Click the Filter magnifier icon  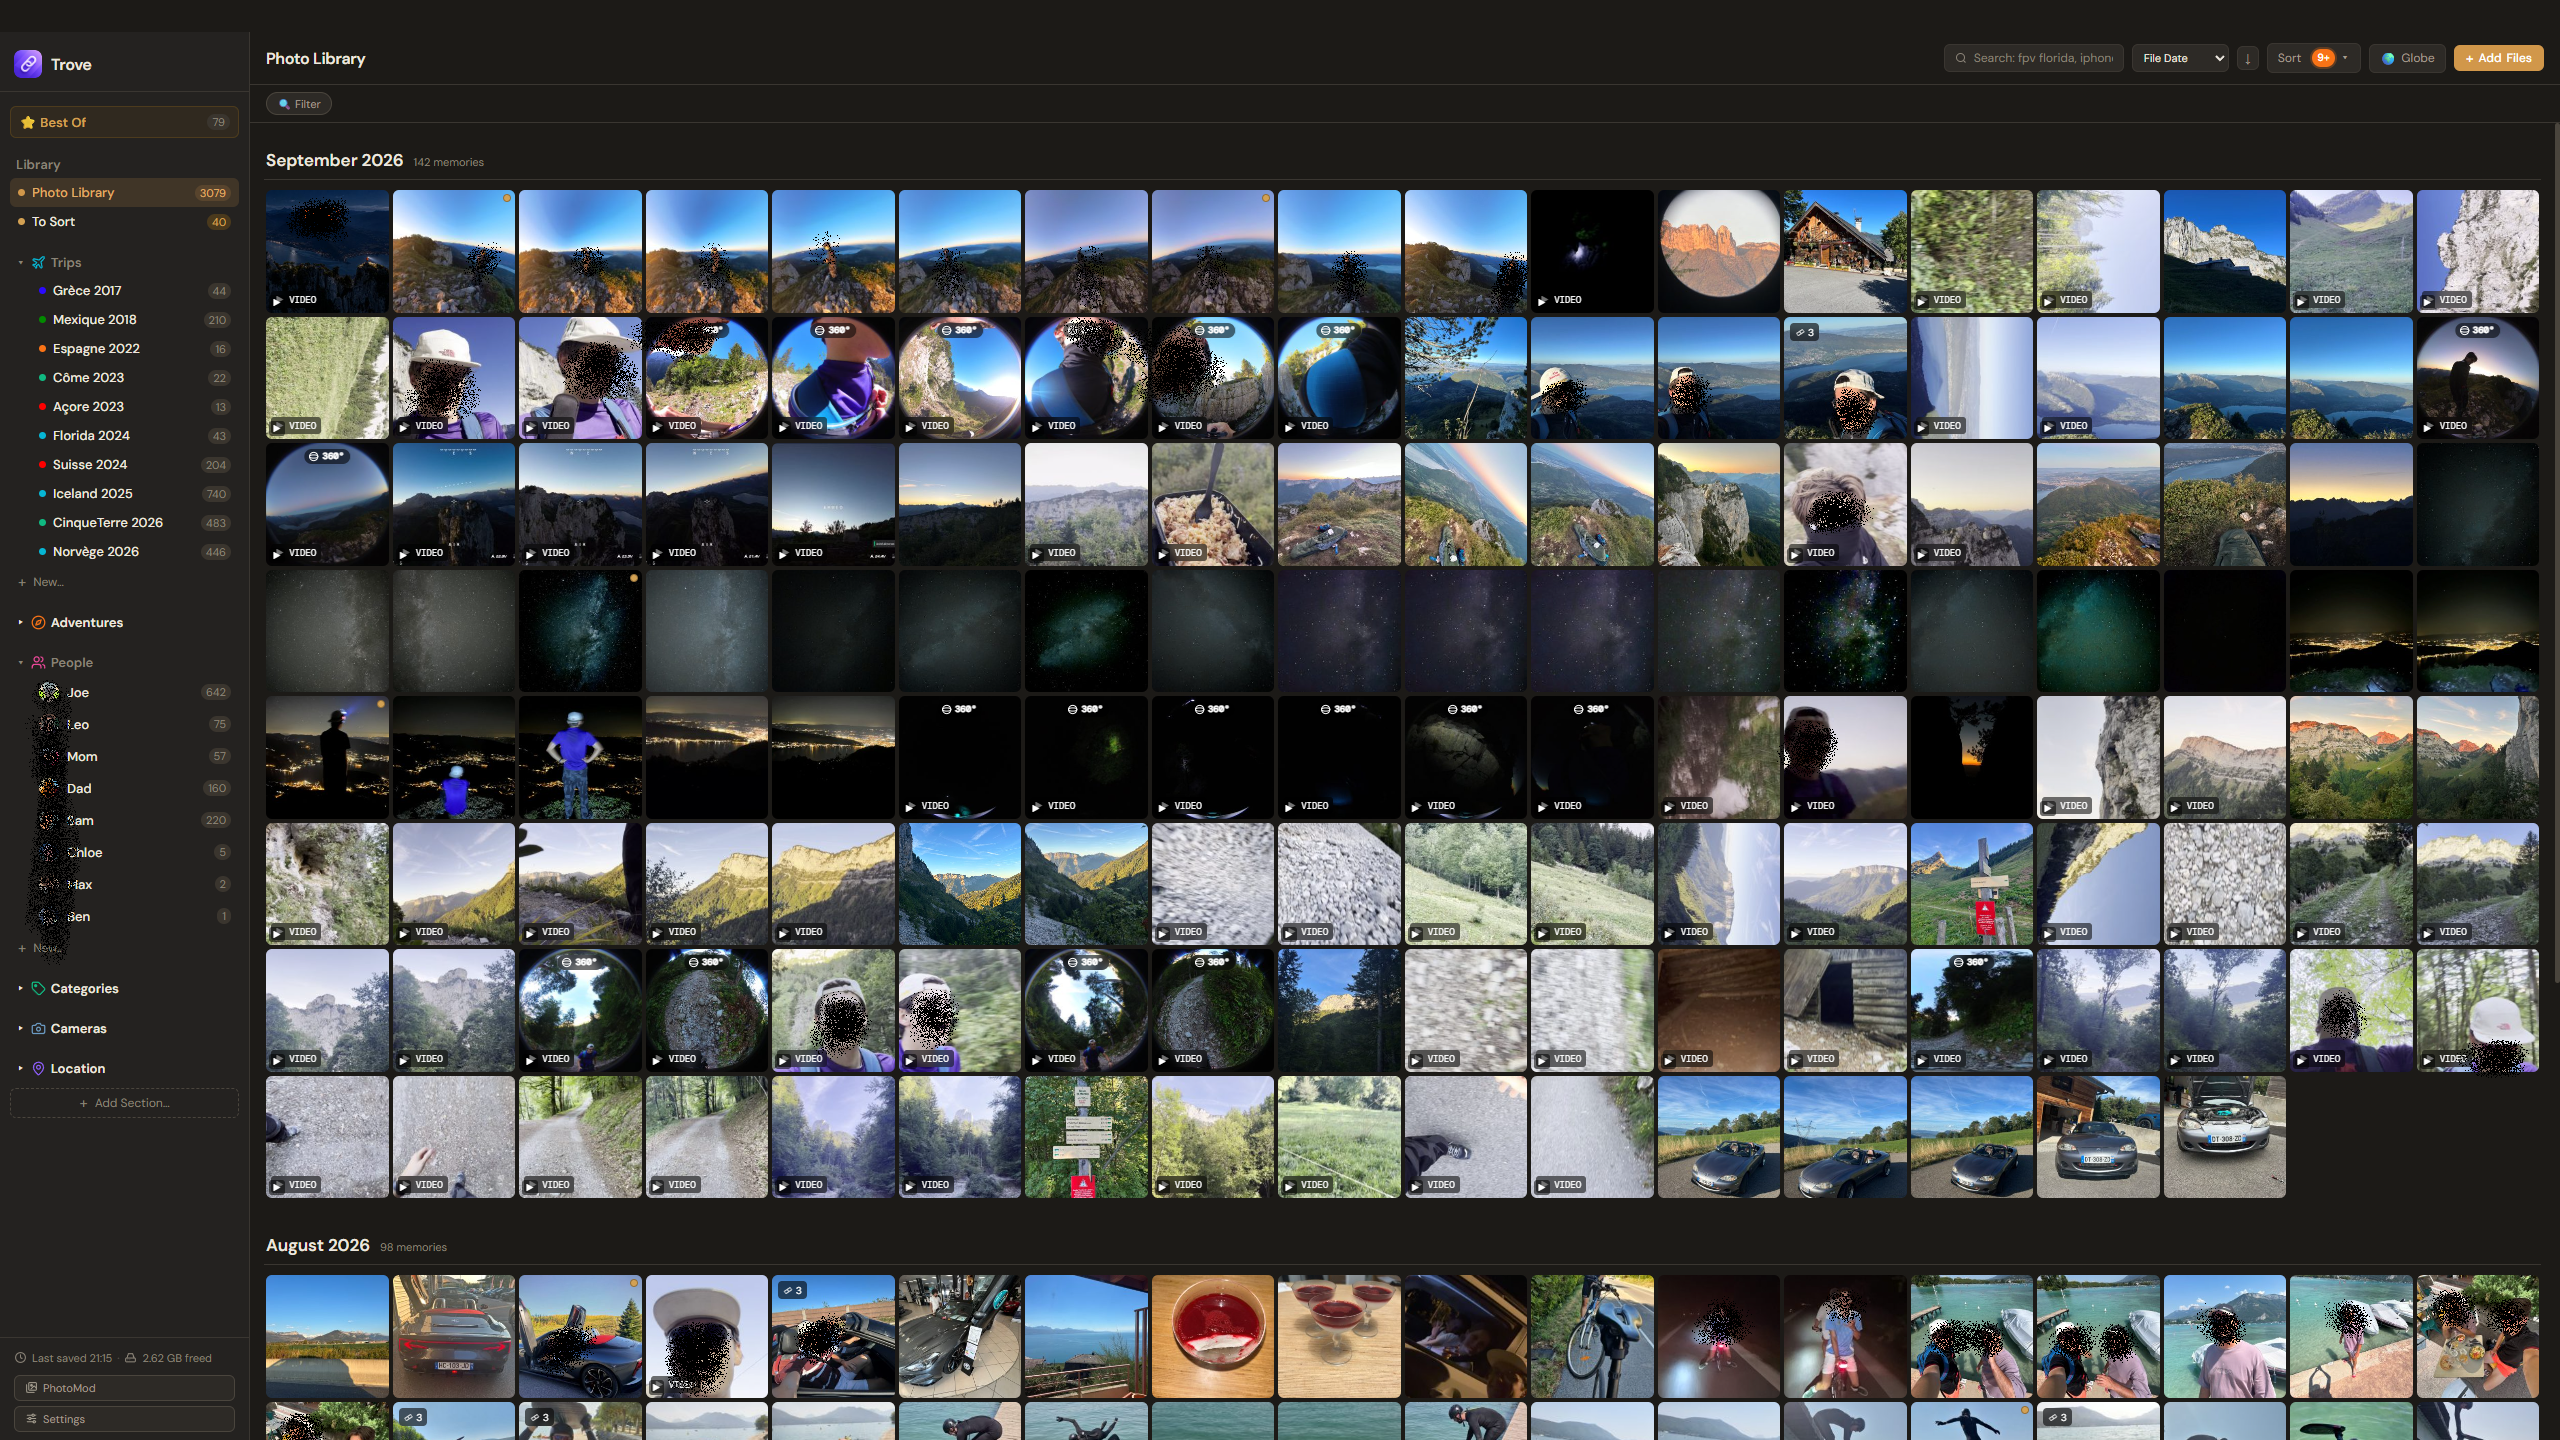click(284, 104)
